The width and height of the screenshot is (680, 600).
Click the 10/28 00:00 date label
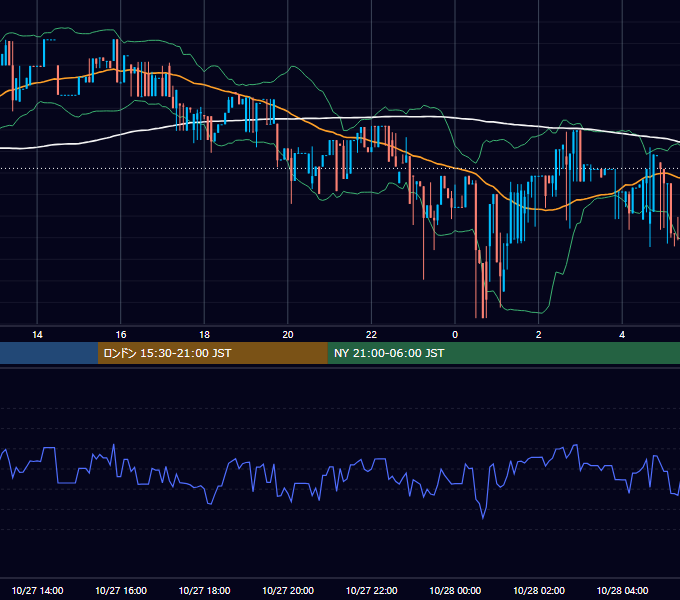[455, 590]
